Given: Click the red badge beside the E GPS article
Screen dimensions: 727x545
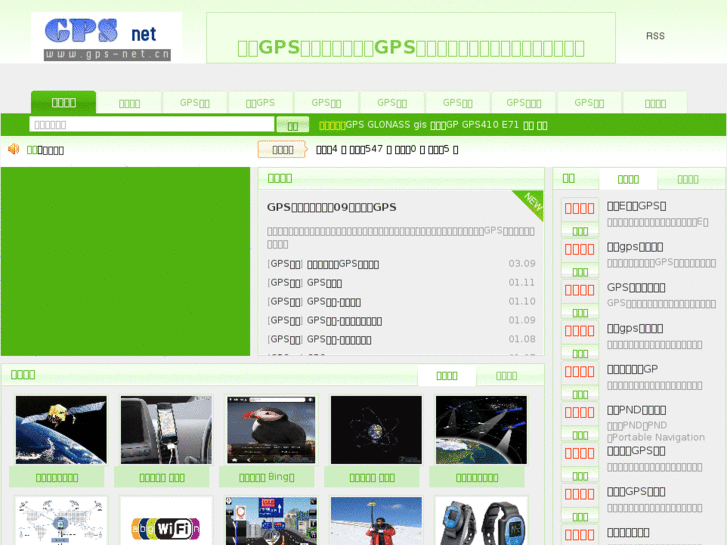Looking at the screenshot, I should pyautogui.click(x=580, y=208).
